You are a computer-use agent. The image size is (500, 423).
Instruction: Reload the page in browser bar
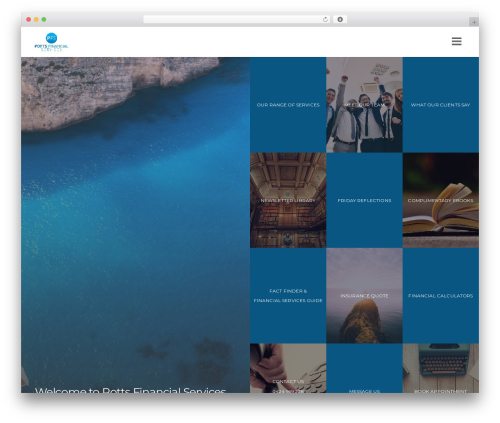(325, 19)
